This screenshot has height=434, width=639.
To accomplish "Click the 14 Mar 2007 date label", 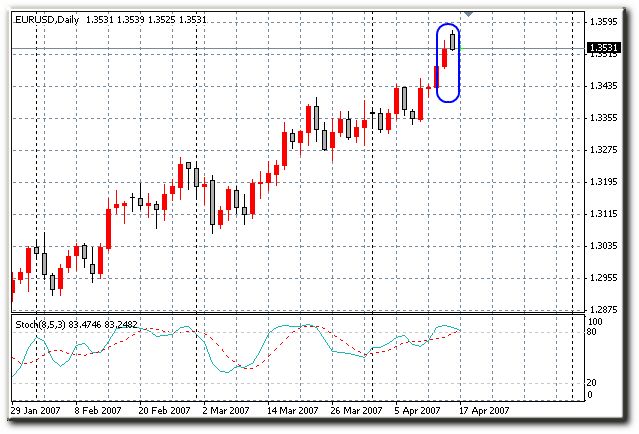I will tap(292, 410).
